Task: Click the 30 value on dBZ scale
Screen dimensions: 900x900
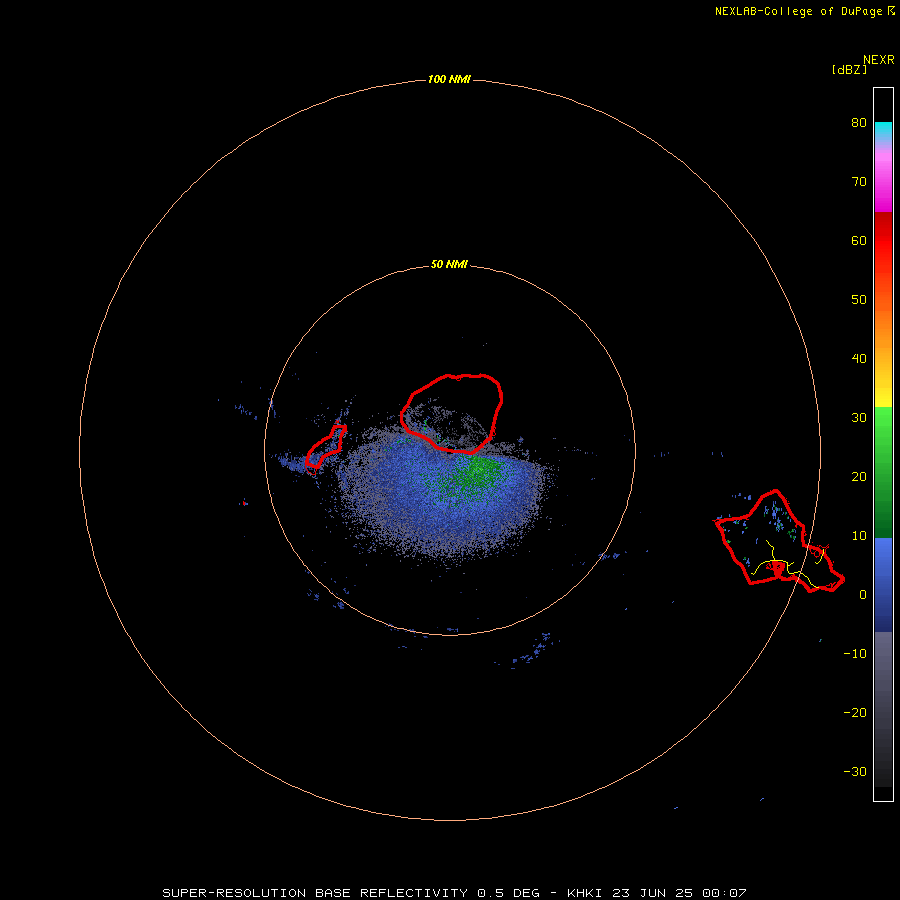Action: point(859,418)
